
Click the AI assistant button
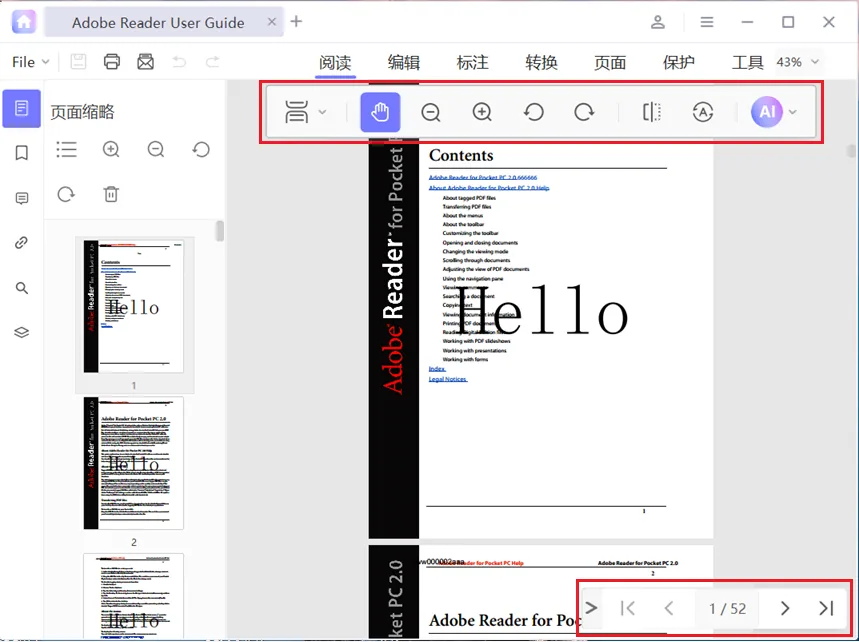(766, 112)
